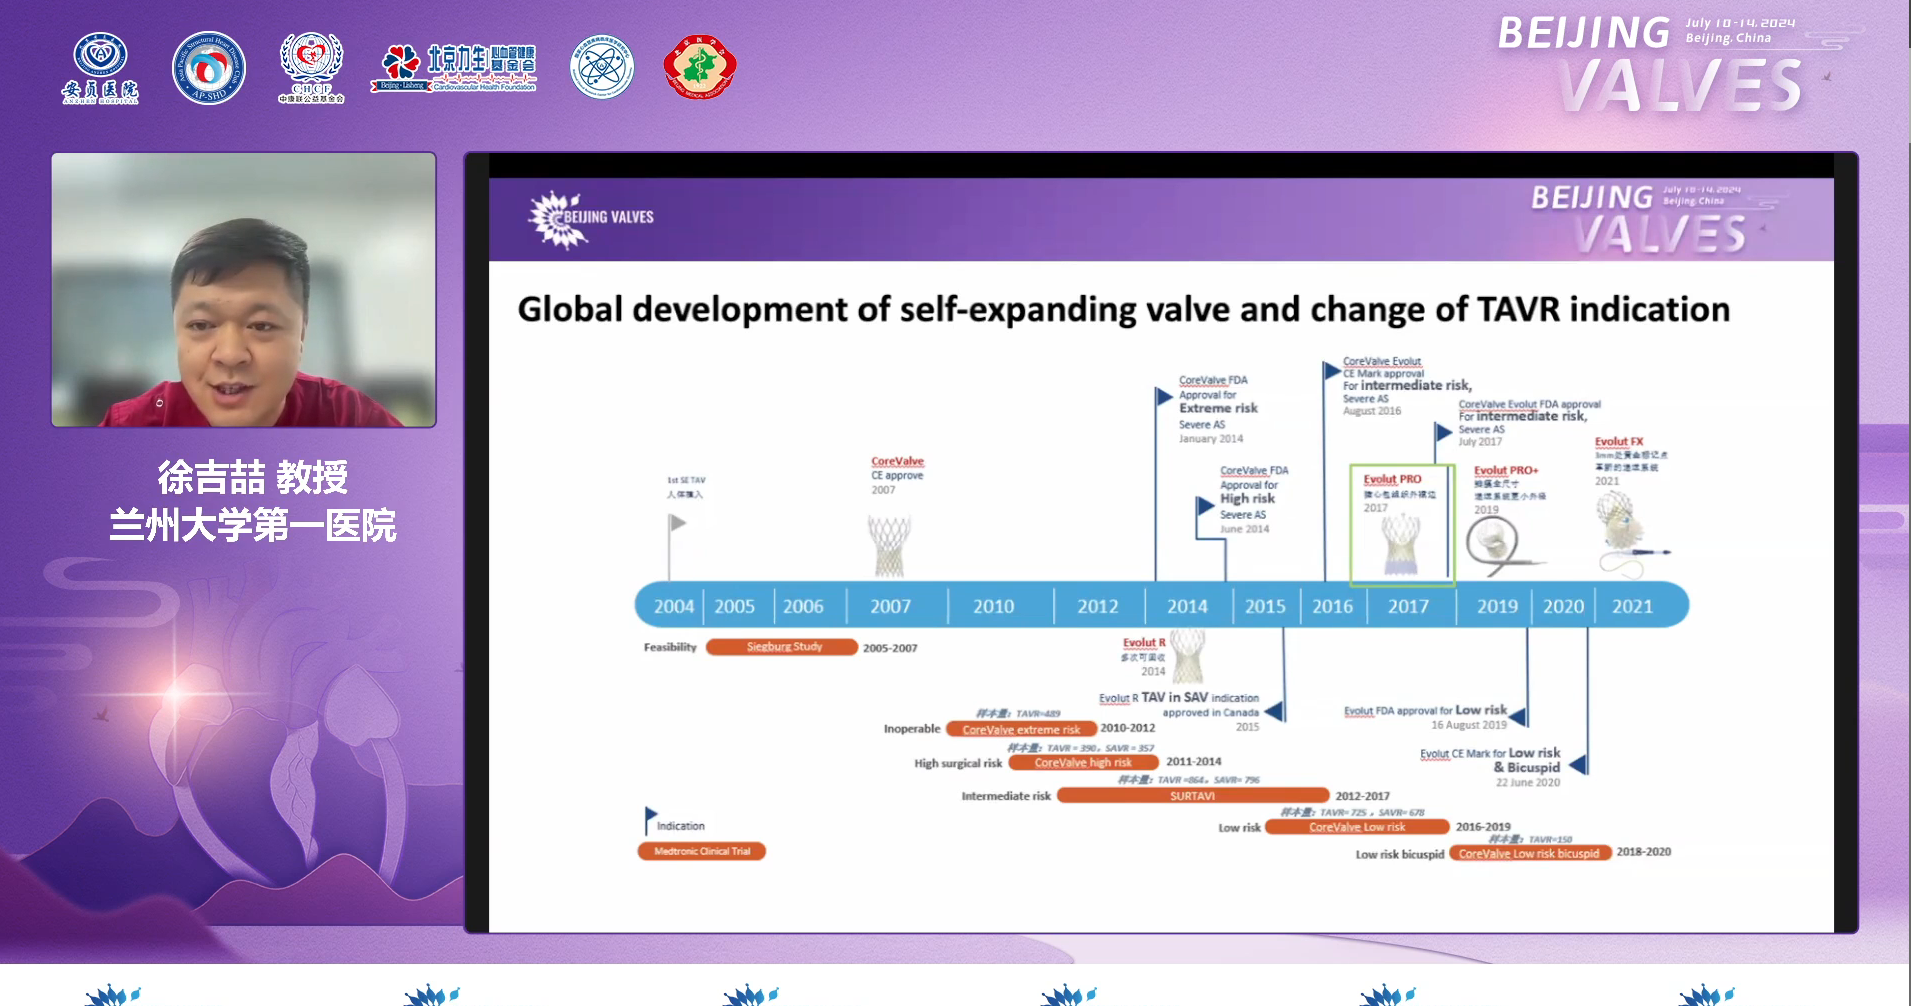Click the blue flag beside TAV in SAV indication

pyautogui.click(x=1274, y=711)
